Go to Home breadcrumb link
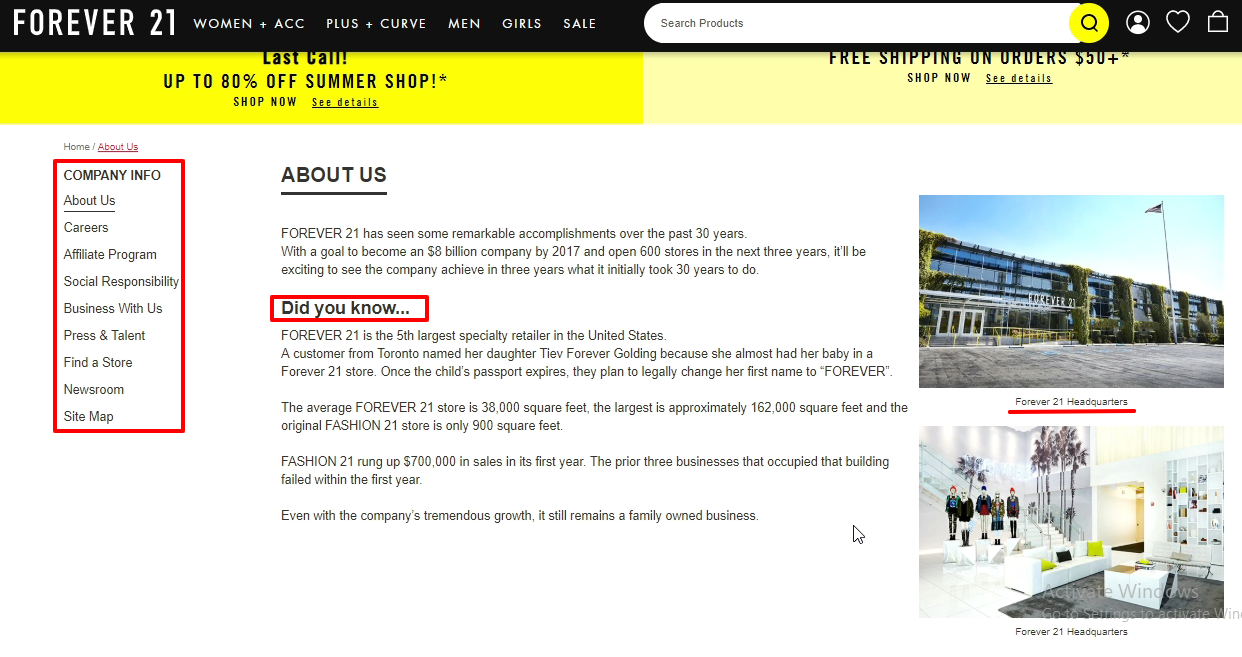This screenshot has height=657, width=1242. (76, 147)
